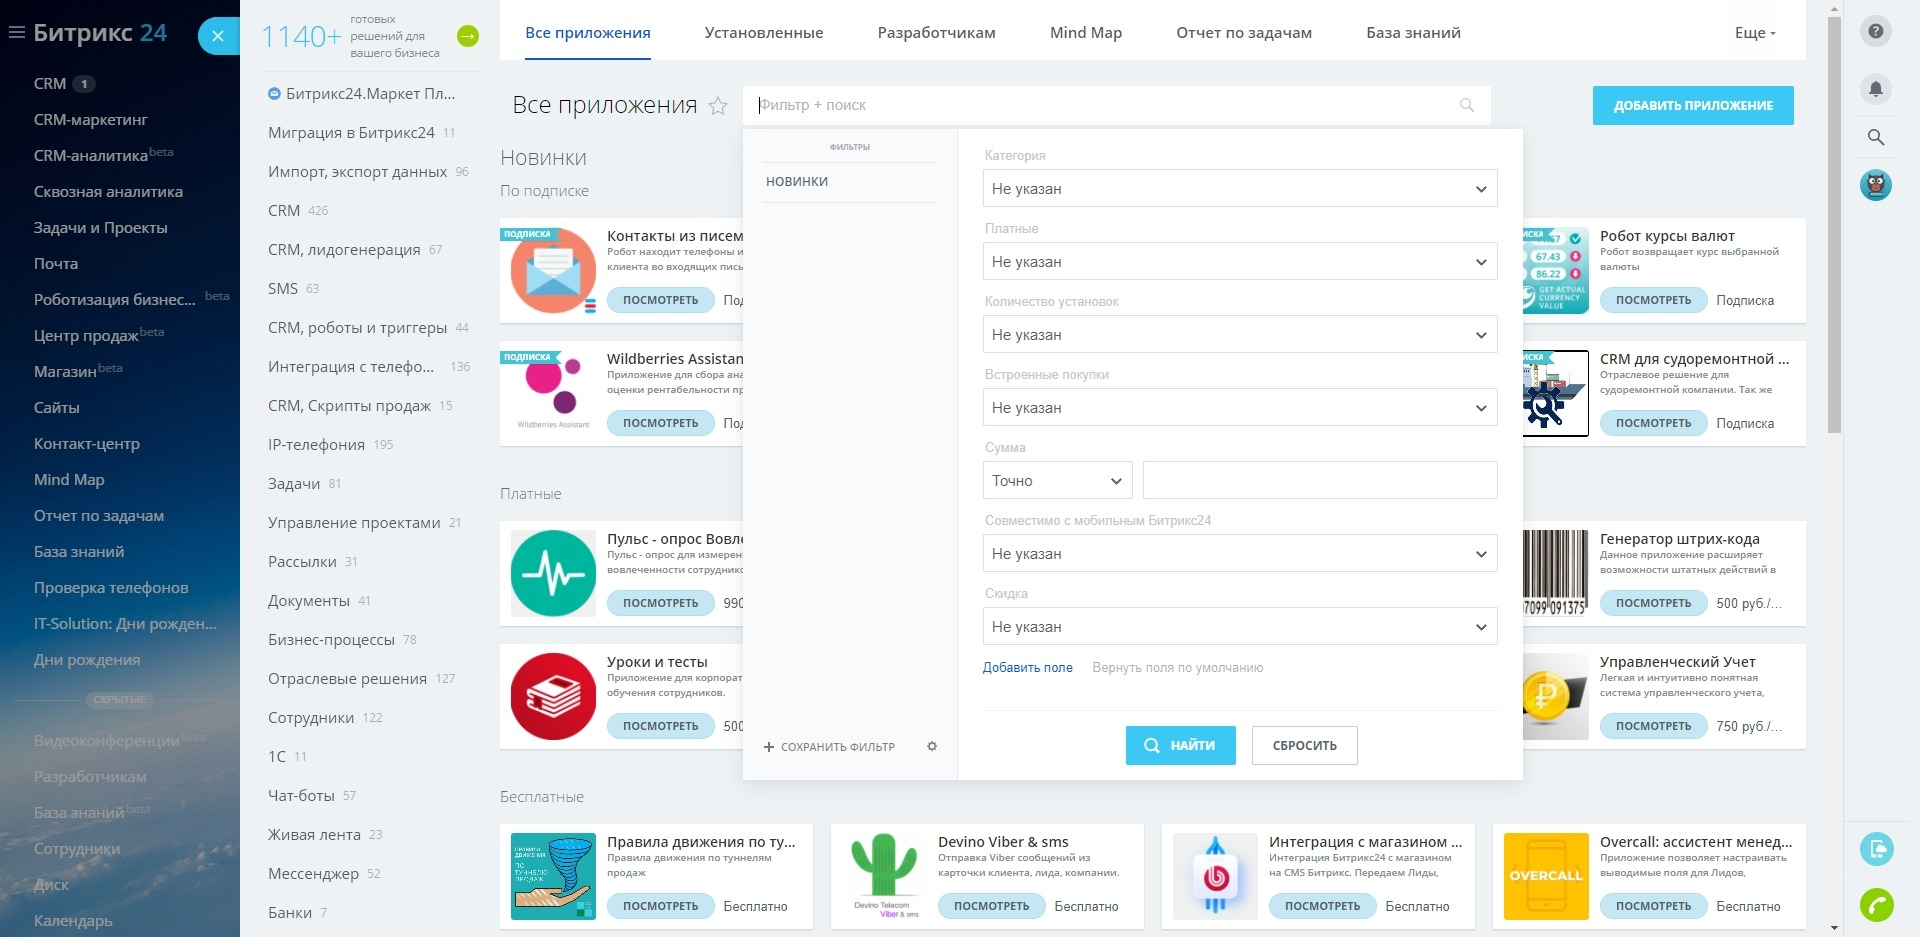Click the Скрытые divider label in sidebar
This screenshot has width=1920, height=937.
(x=120, y=700)
